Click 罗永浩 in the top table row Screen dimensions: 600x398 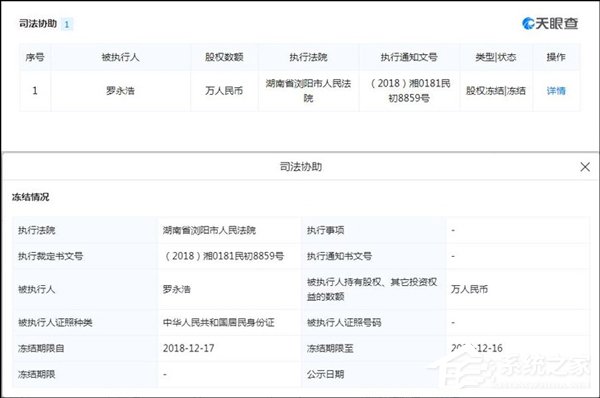coord(121,91)
